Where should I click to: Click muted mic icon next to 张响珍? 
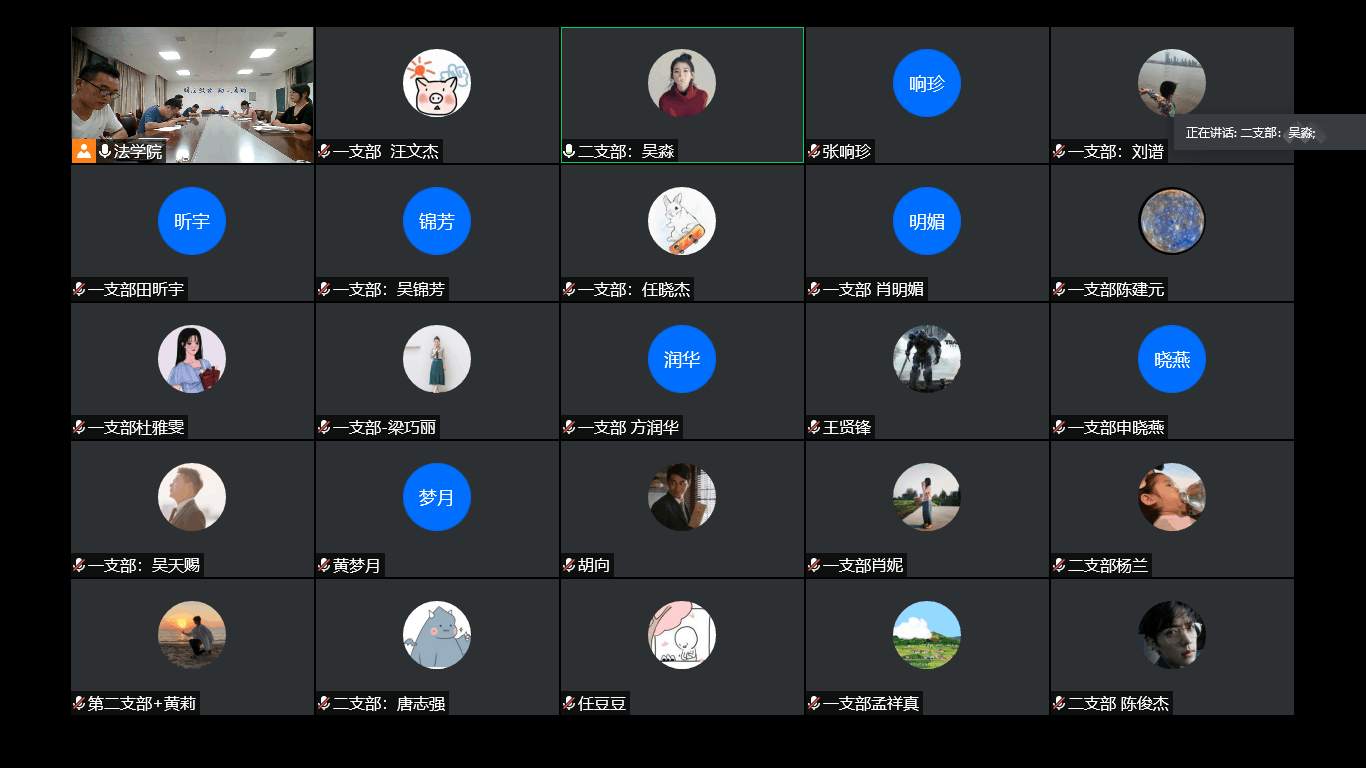point(814,151)
